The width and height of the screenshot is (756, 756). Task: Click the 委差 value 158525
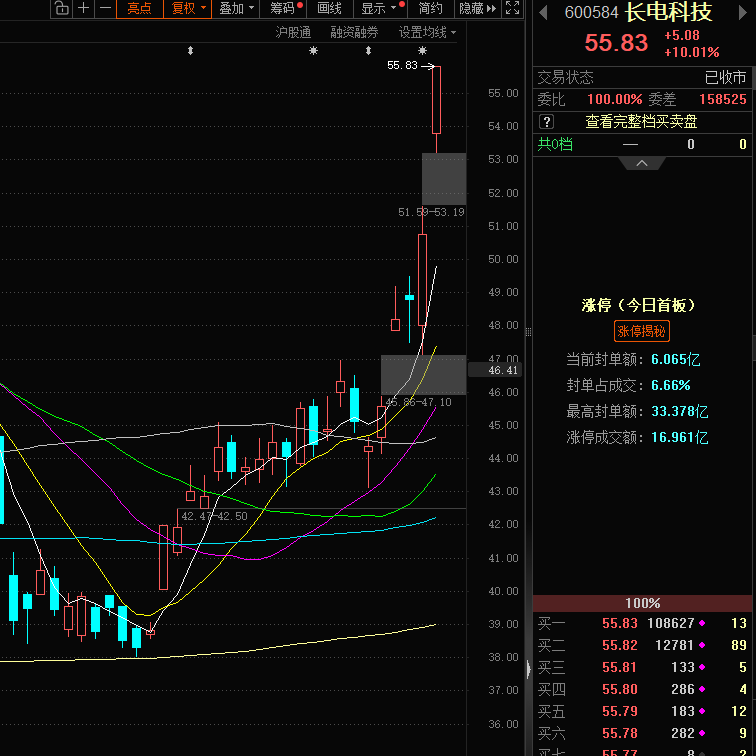[x=723, y=99]
